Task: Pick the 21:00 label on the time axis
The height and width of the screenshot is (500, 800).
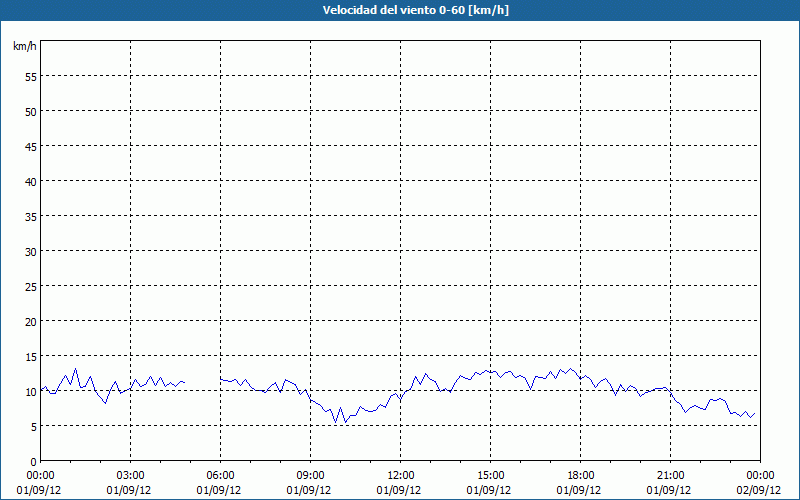Action: click(x=670, y=475)
